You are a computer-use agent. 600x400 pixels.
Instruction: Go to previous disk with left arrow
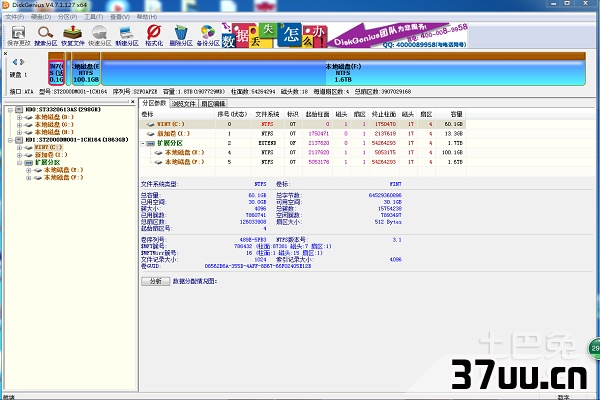point(15,62)
